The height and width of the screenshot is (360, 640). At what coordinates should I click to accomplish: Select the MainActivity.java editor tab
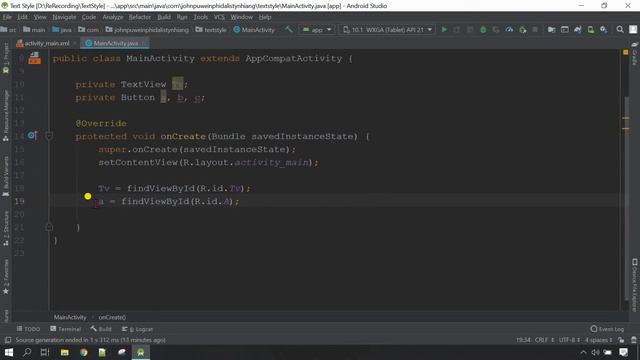click(x=115, y=43)
